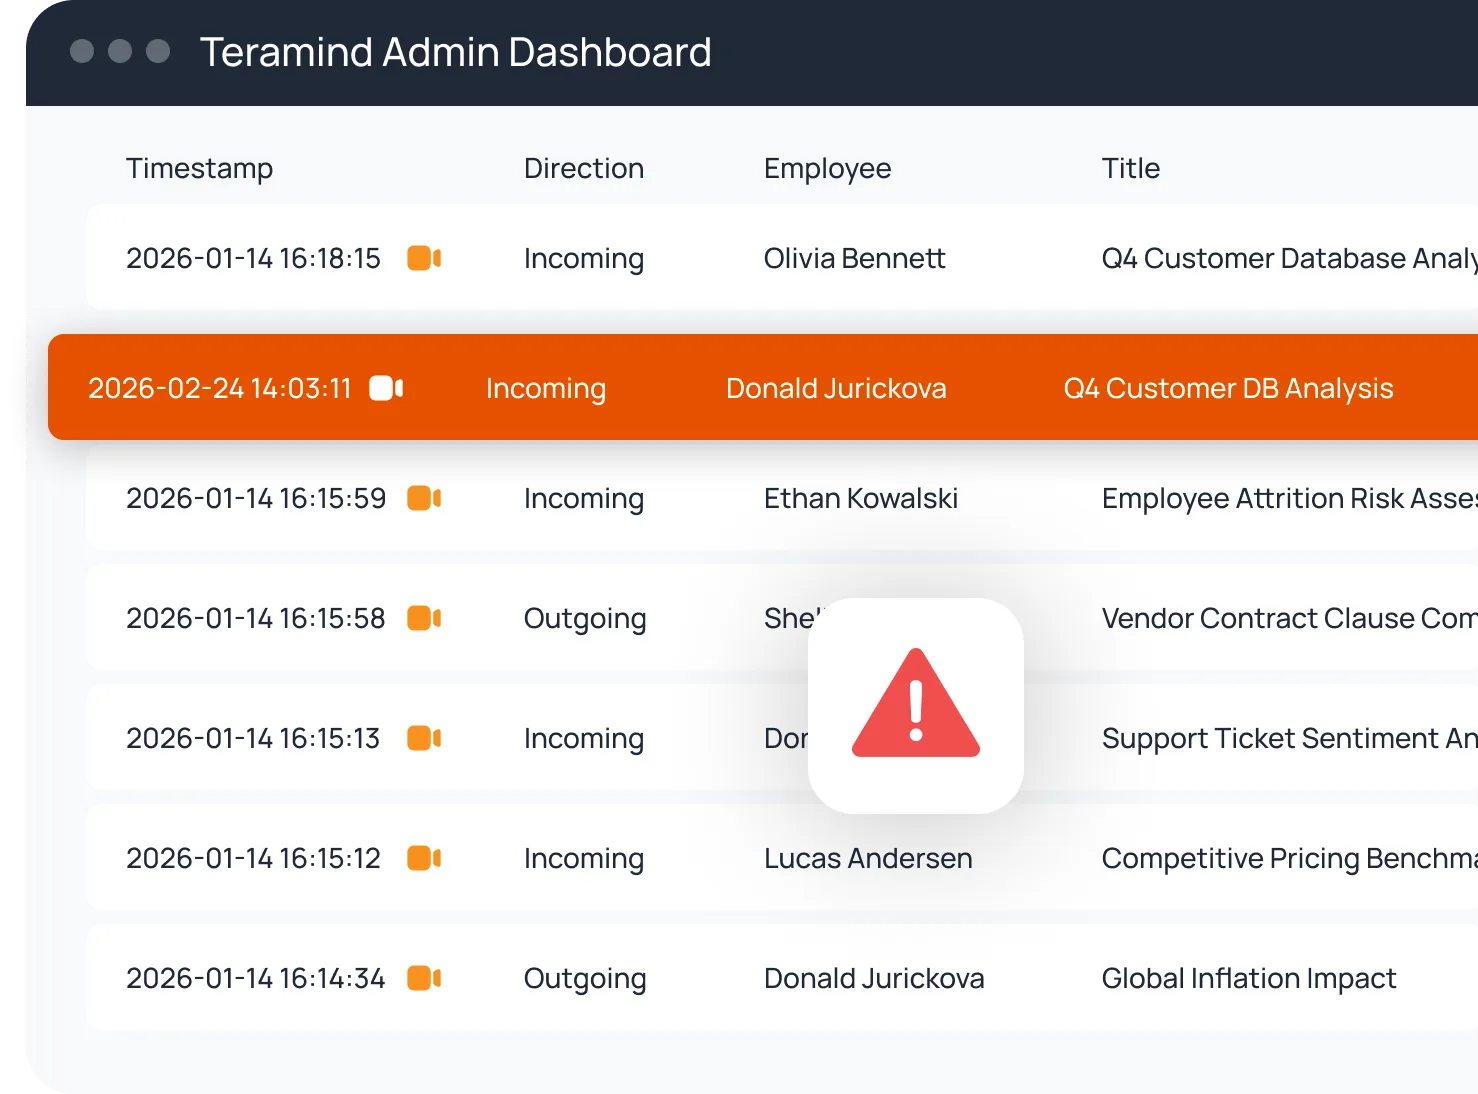Select timestamp 2026-01-14 16:15:12
1478x1094 pixels.
(x=253, y=858)
